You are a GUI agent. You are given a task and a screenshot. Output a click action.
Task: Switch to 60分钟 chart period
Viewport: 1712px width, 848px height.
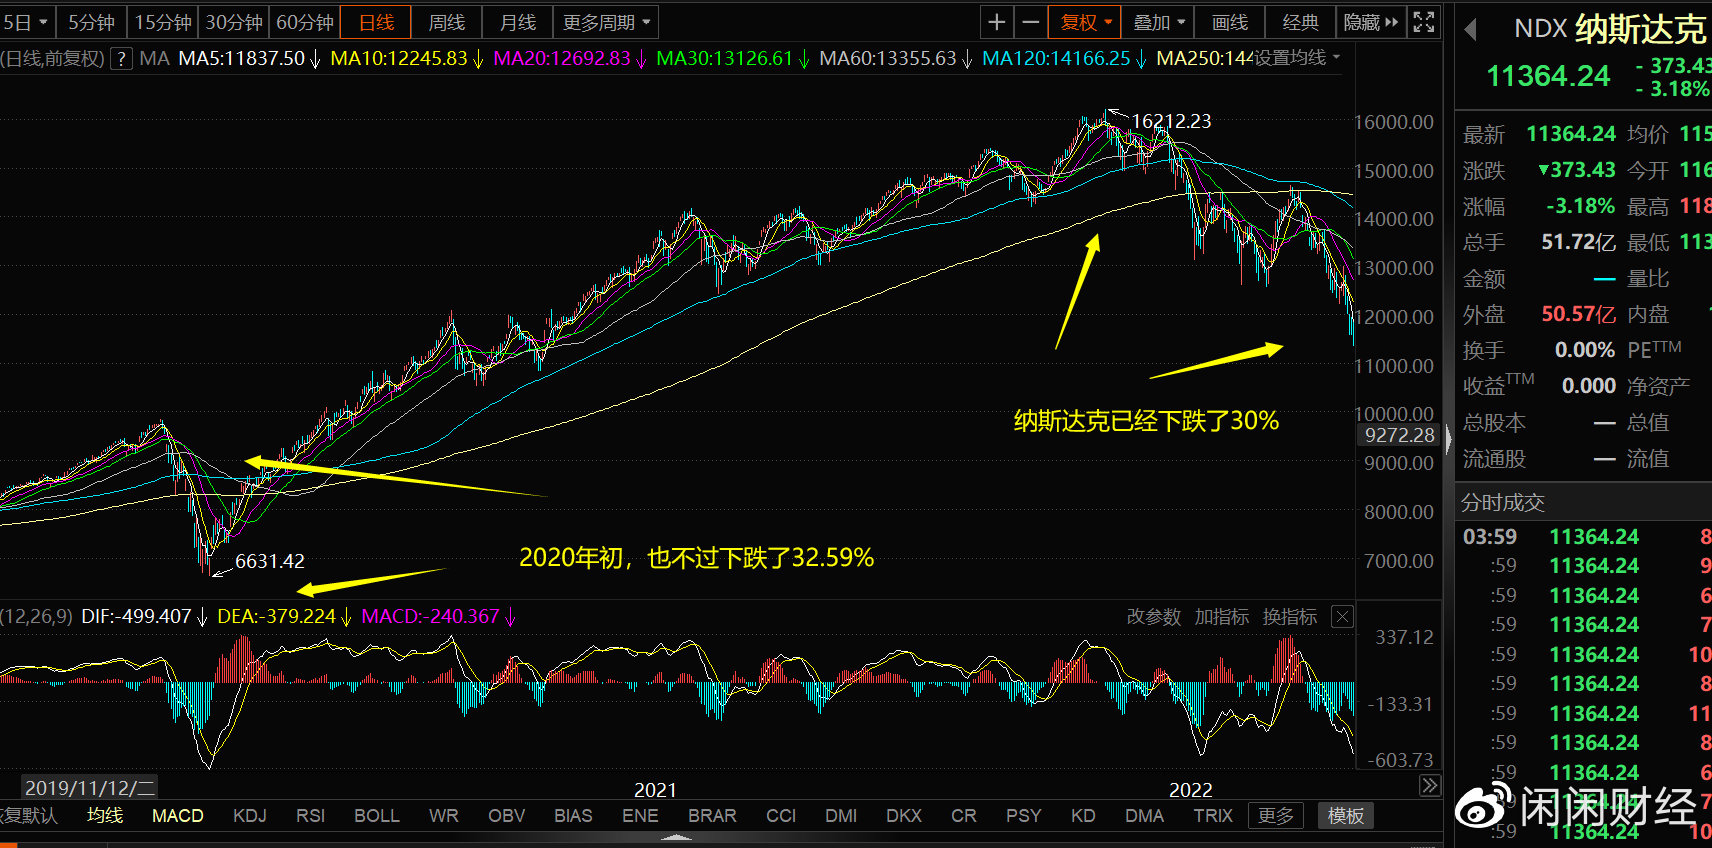pos(305,22)
